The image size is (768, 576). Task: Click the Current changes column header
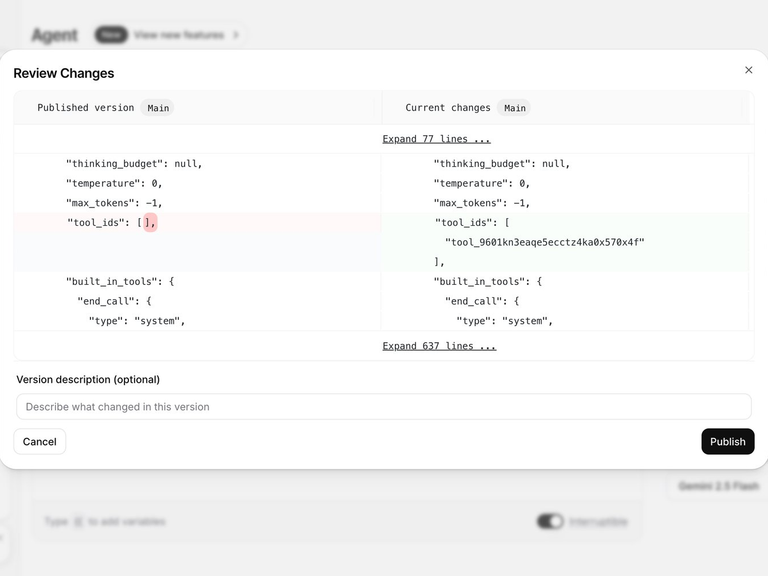point(448,108)
